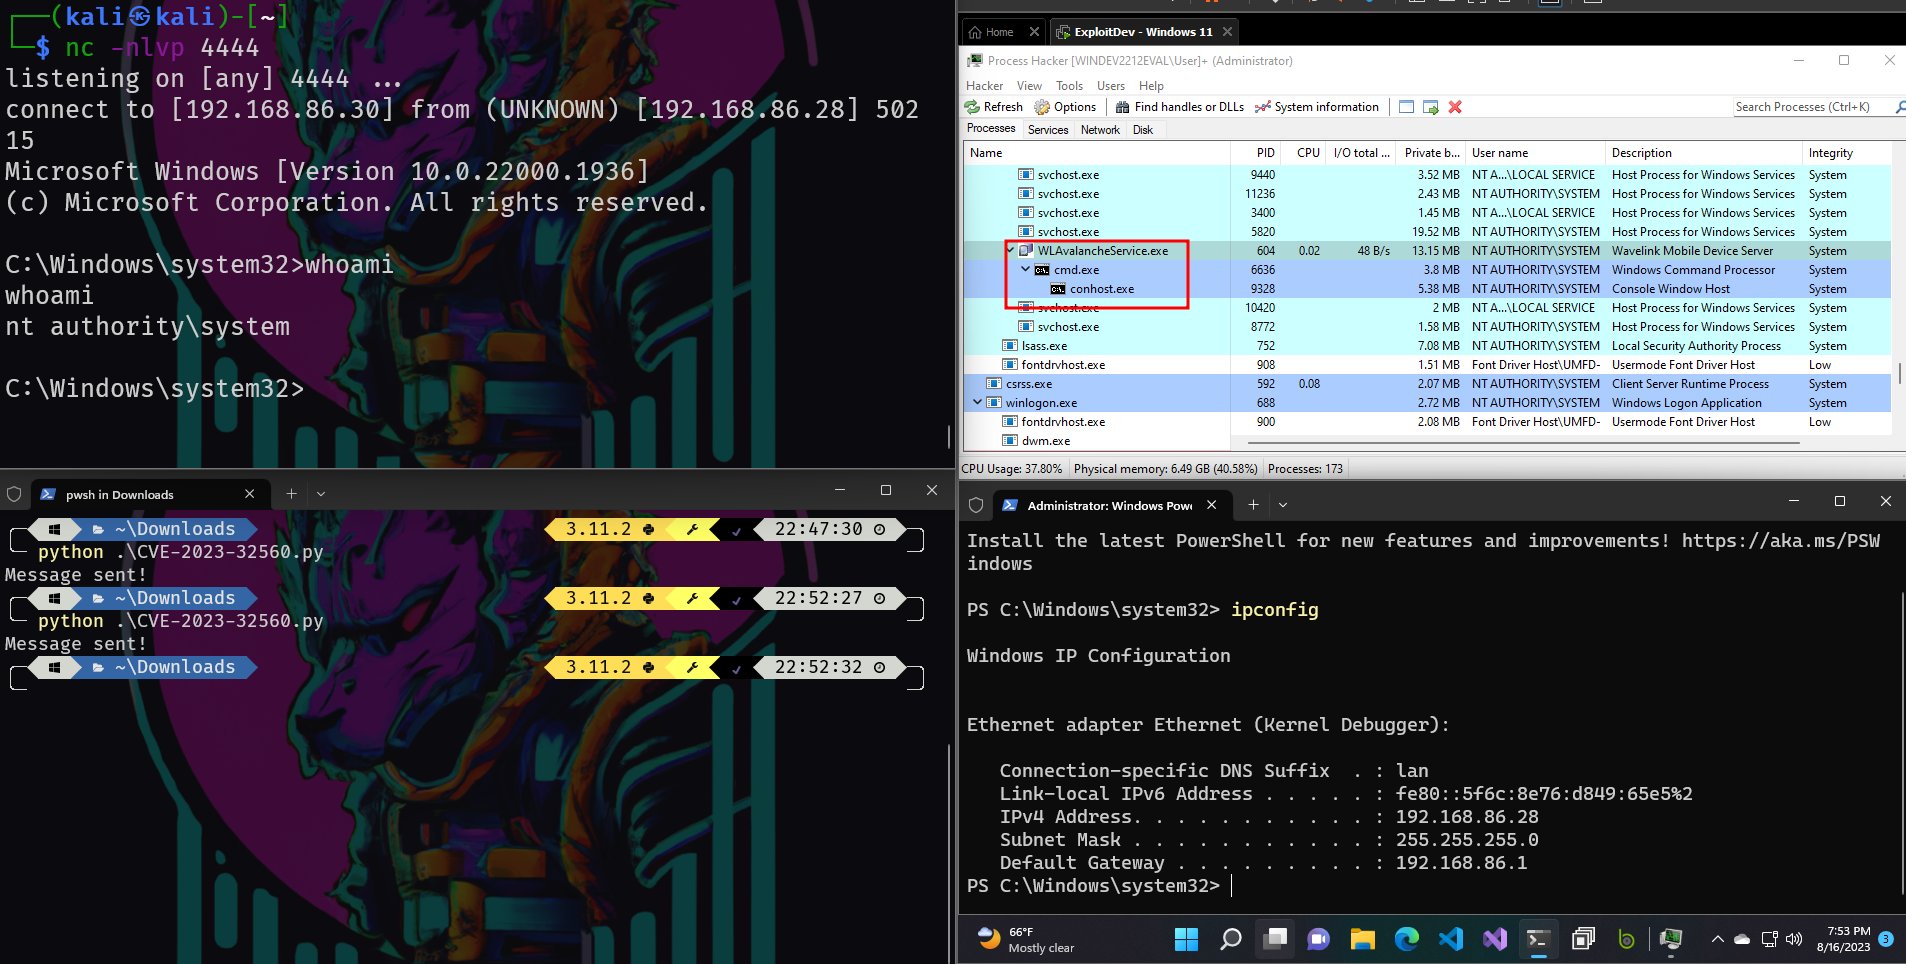Viewport: 1906px width, 964px height.
Task: Launch Microsoft Edge from the taskbar
Action: click(x=1406, y=939)
